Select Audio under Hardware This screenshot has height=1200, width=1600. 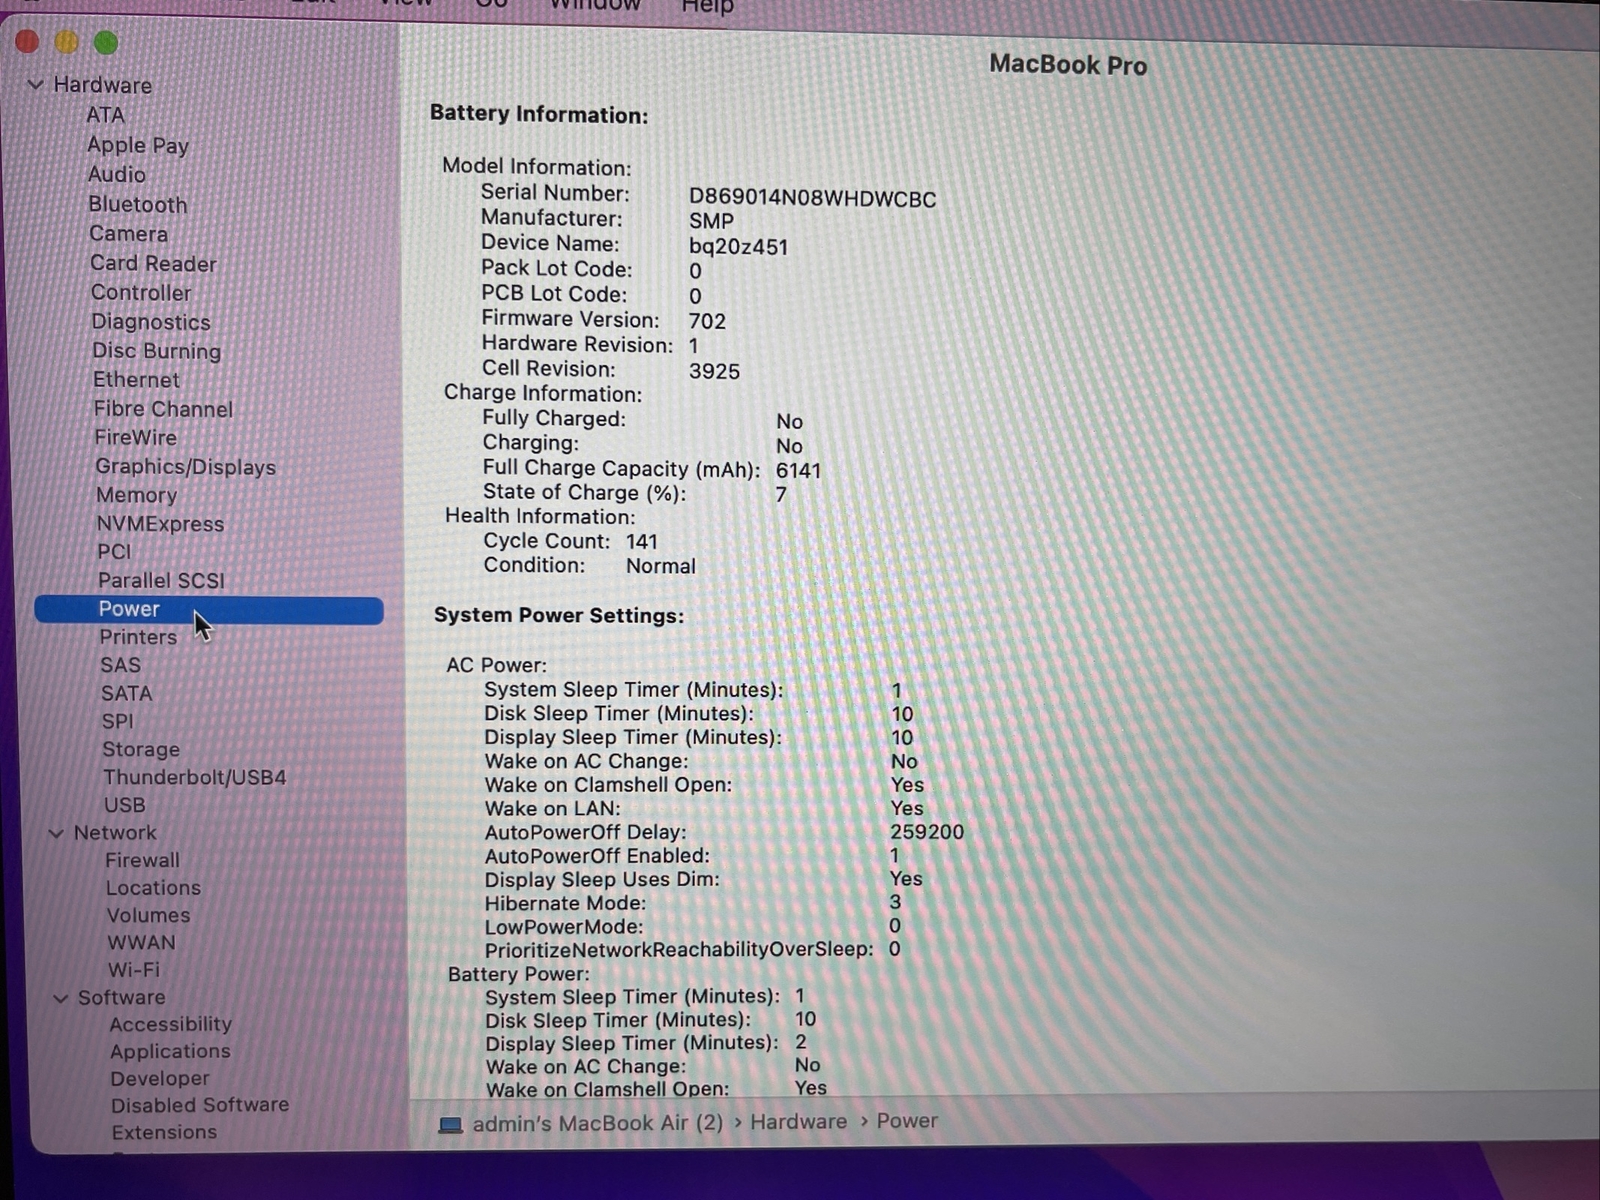coord(116,174)
